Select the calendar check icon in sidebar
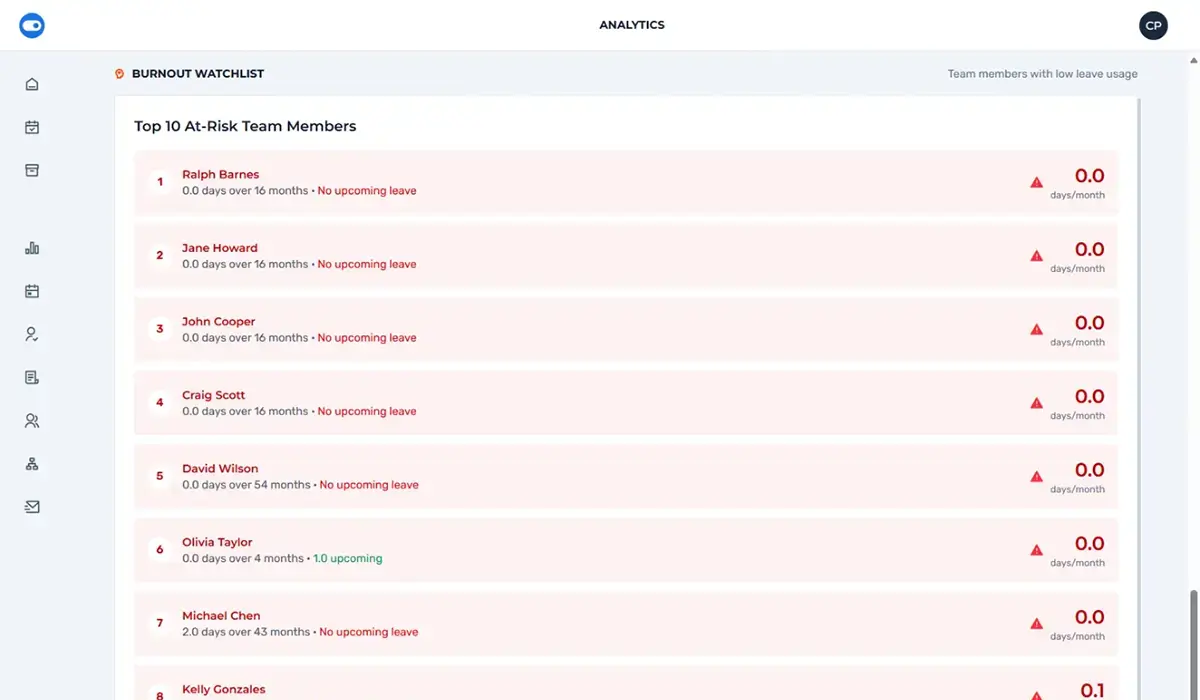Image resolution: width=1200 pixels, height=700 pixels. click(31, 127)
